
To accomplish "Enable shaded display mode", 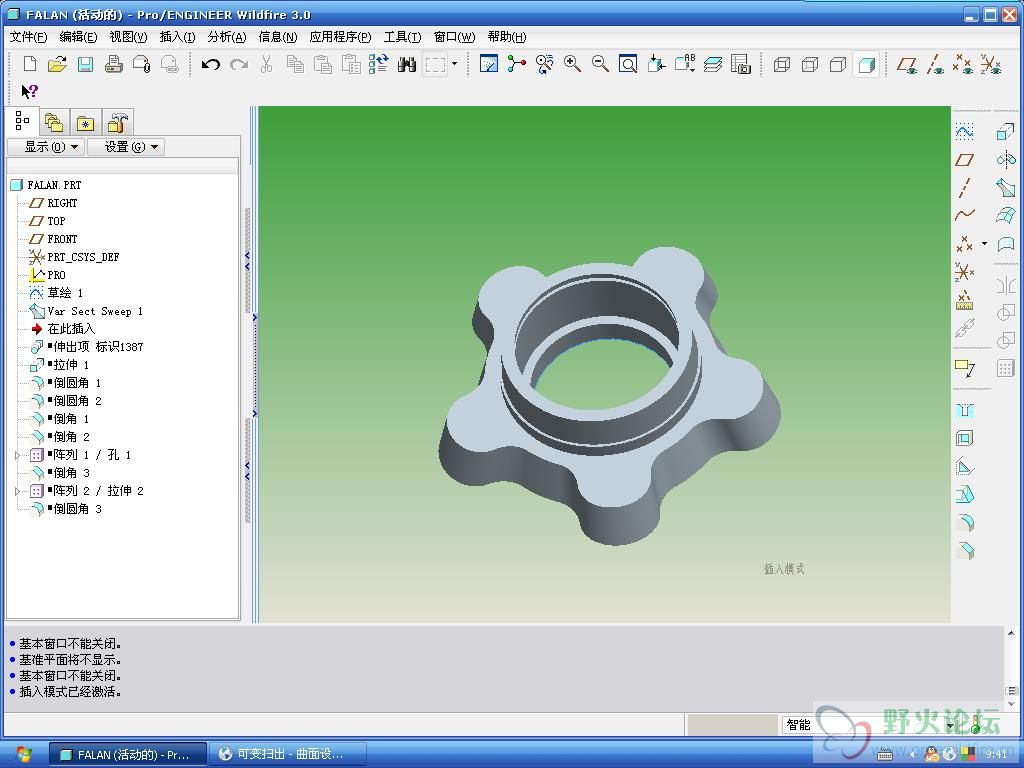I will [867, 64].
